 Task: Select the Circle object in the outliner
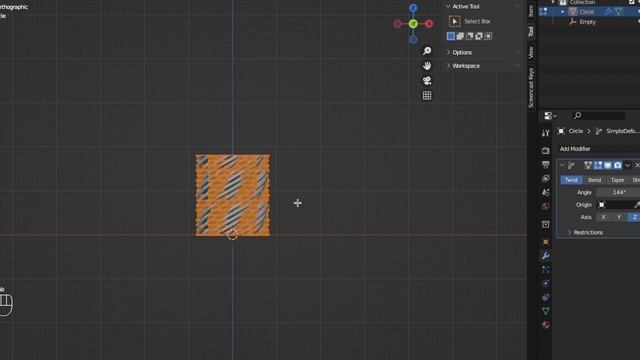(587, 12)
